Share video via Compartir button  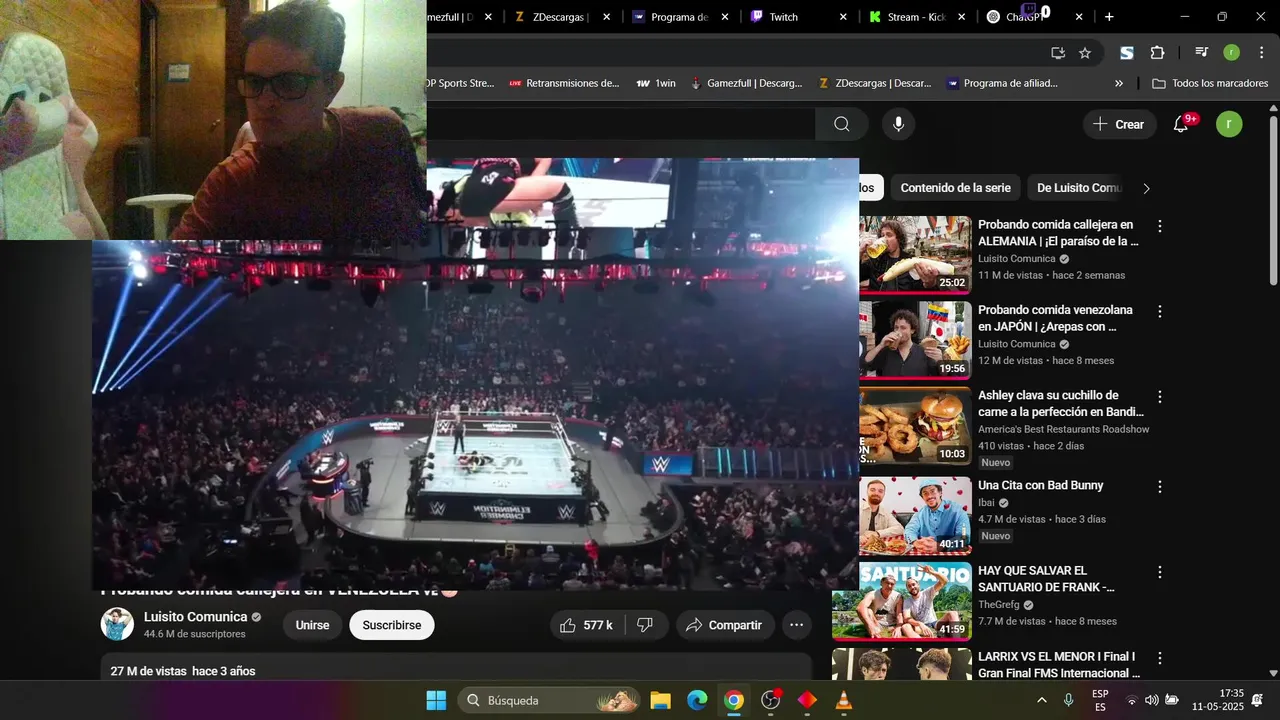coord(725,625)
